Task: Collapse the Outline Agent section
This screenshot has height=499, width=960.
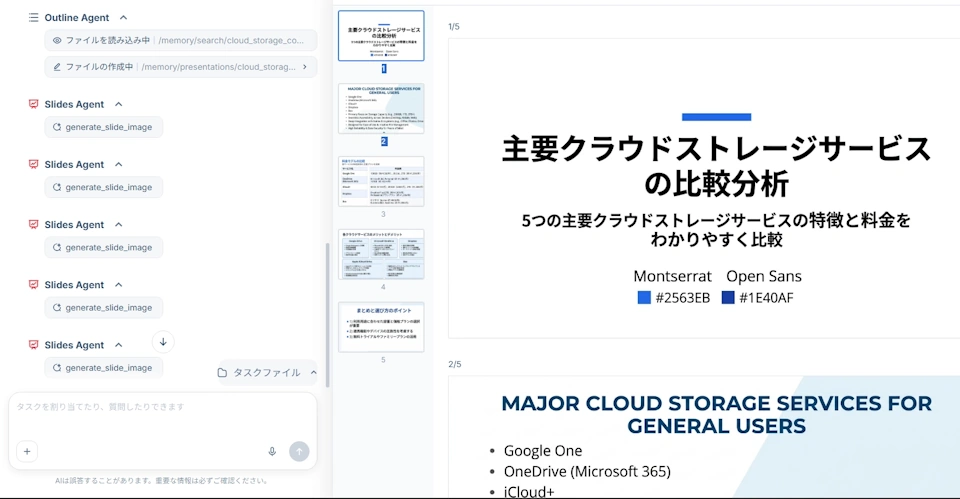Action: [123, 18]
